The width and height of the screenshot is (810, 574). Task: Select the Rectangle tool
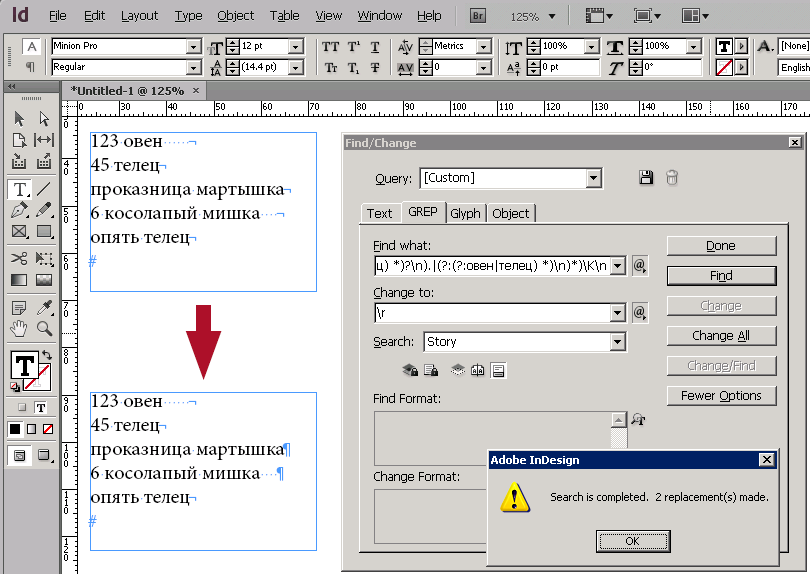click(x=44, y=231)
